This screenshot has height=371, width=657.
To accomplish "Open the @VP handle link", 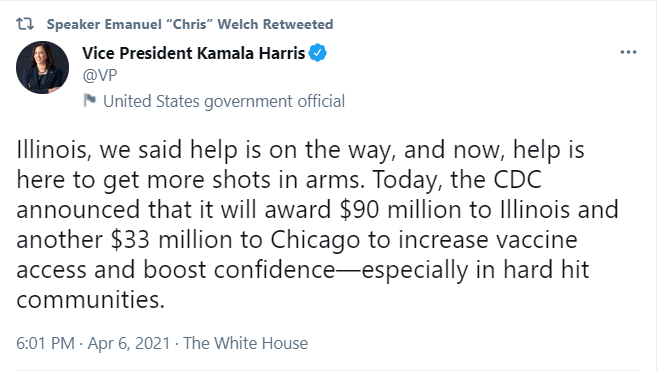I will pos(100,75).
